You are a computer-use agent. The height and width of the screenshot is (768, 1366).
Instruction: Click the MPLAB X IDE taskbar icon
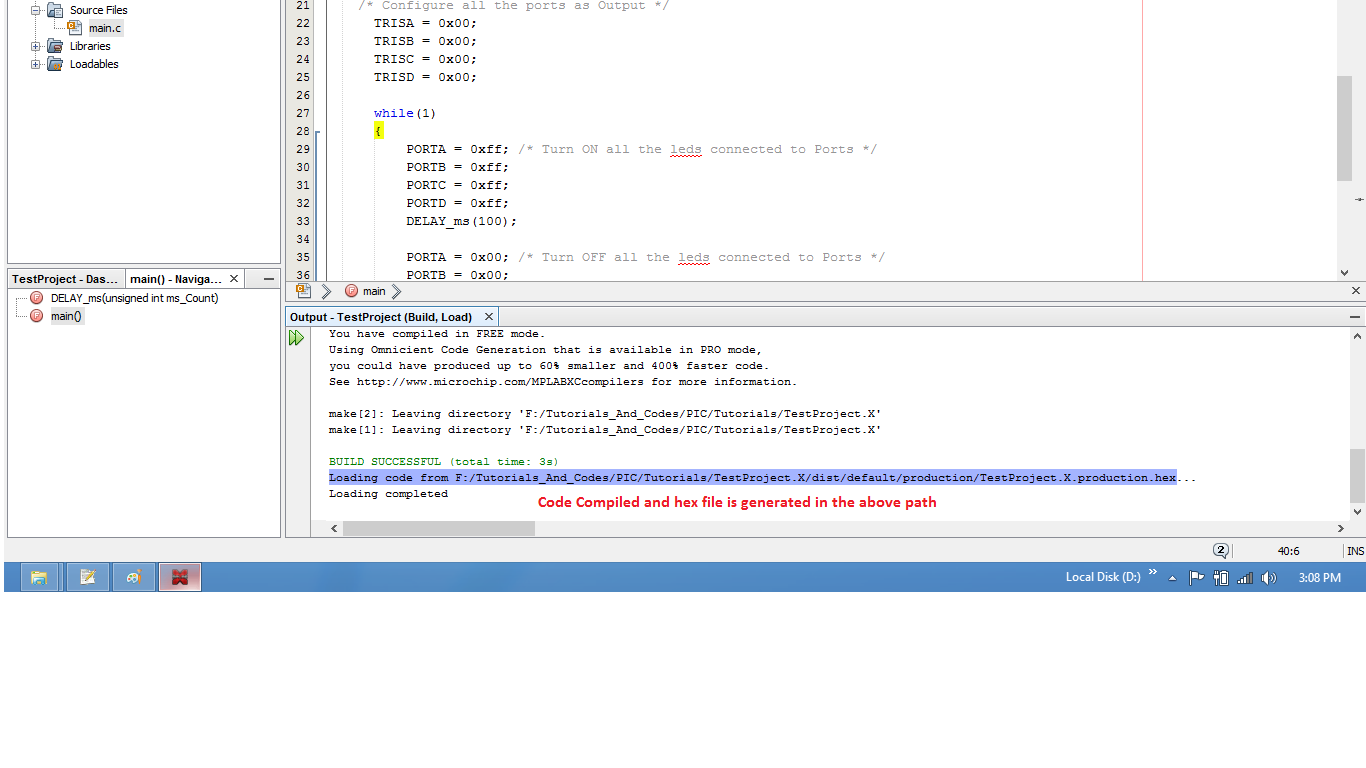click(x=180, y=577)
